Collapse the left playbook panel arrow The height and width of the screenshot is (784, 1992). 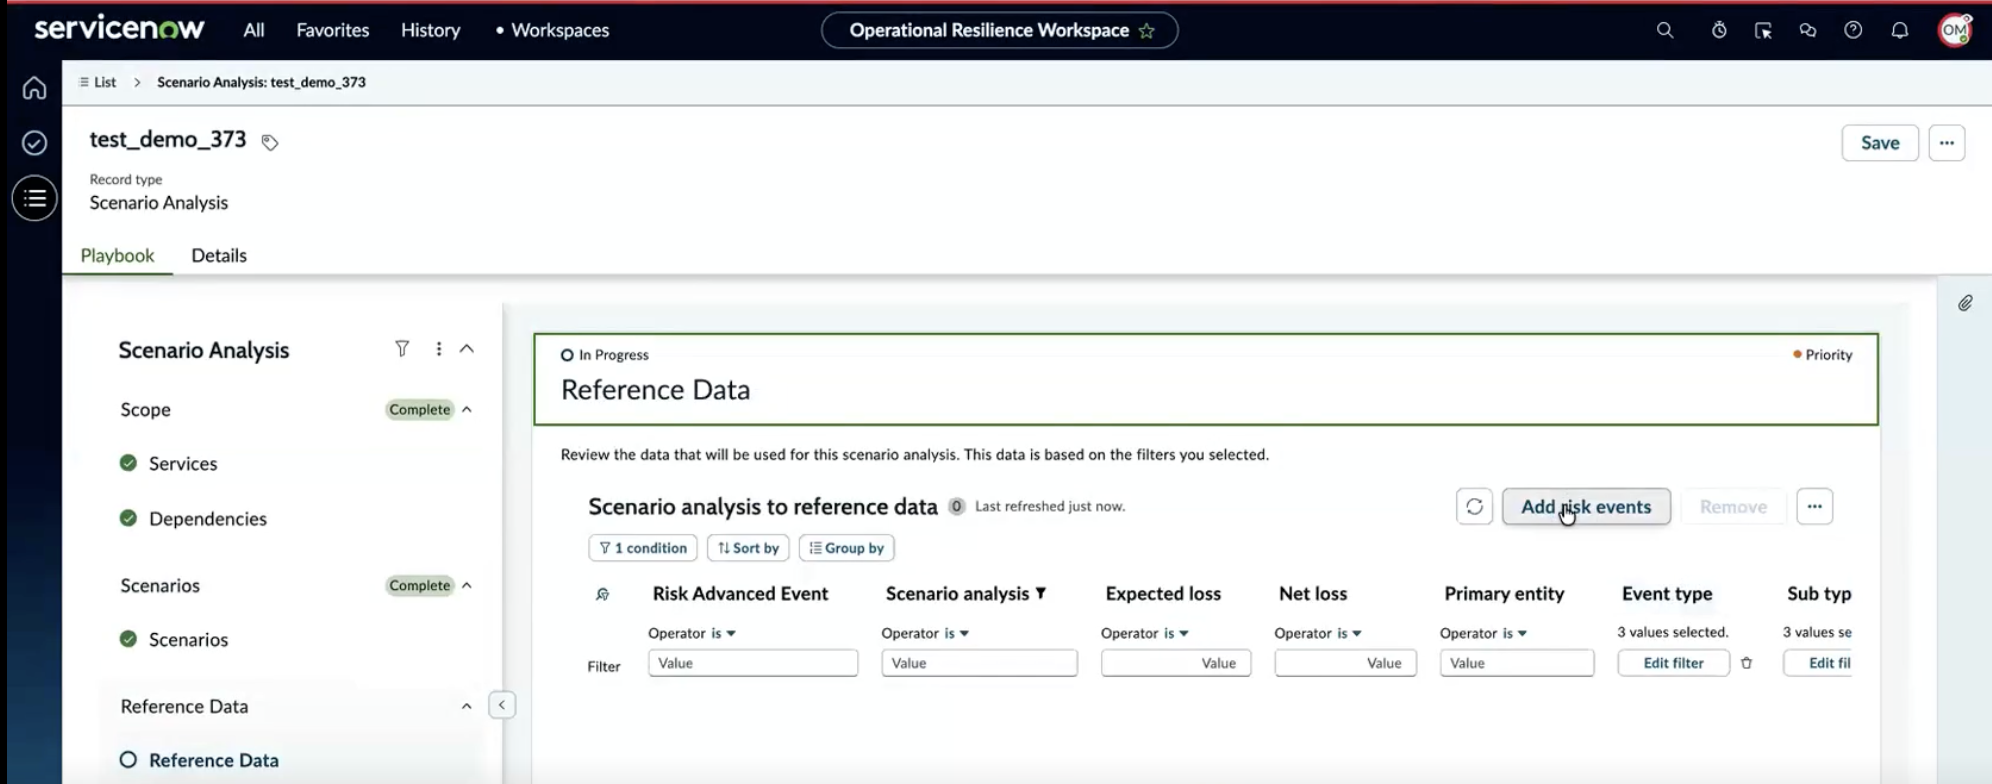click(x=502, y=705)
